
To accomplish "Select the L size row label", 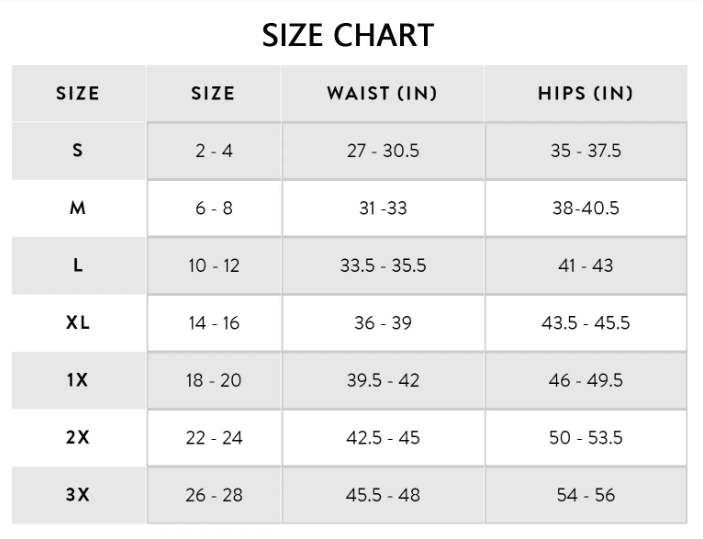I will [x=78, y=266].
